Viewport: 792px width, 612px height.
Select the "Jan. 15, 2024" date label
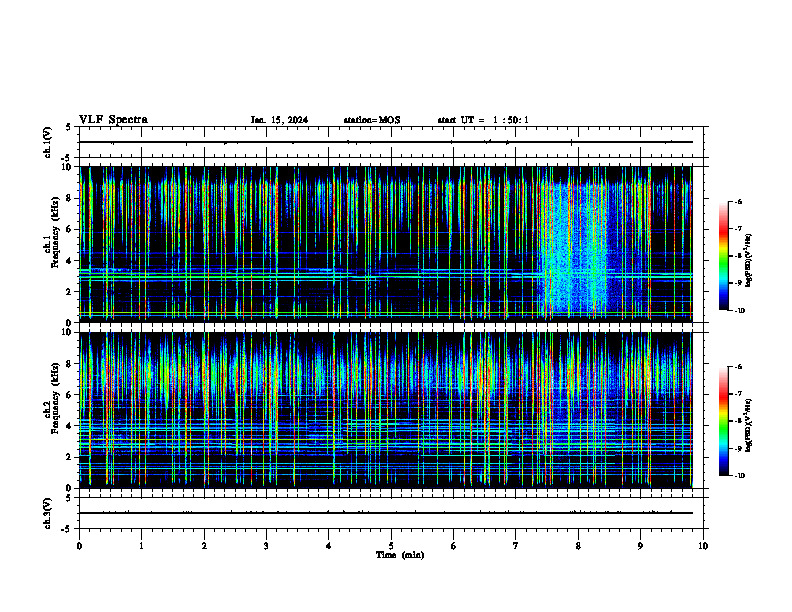[279, 120]
